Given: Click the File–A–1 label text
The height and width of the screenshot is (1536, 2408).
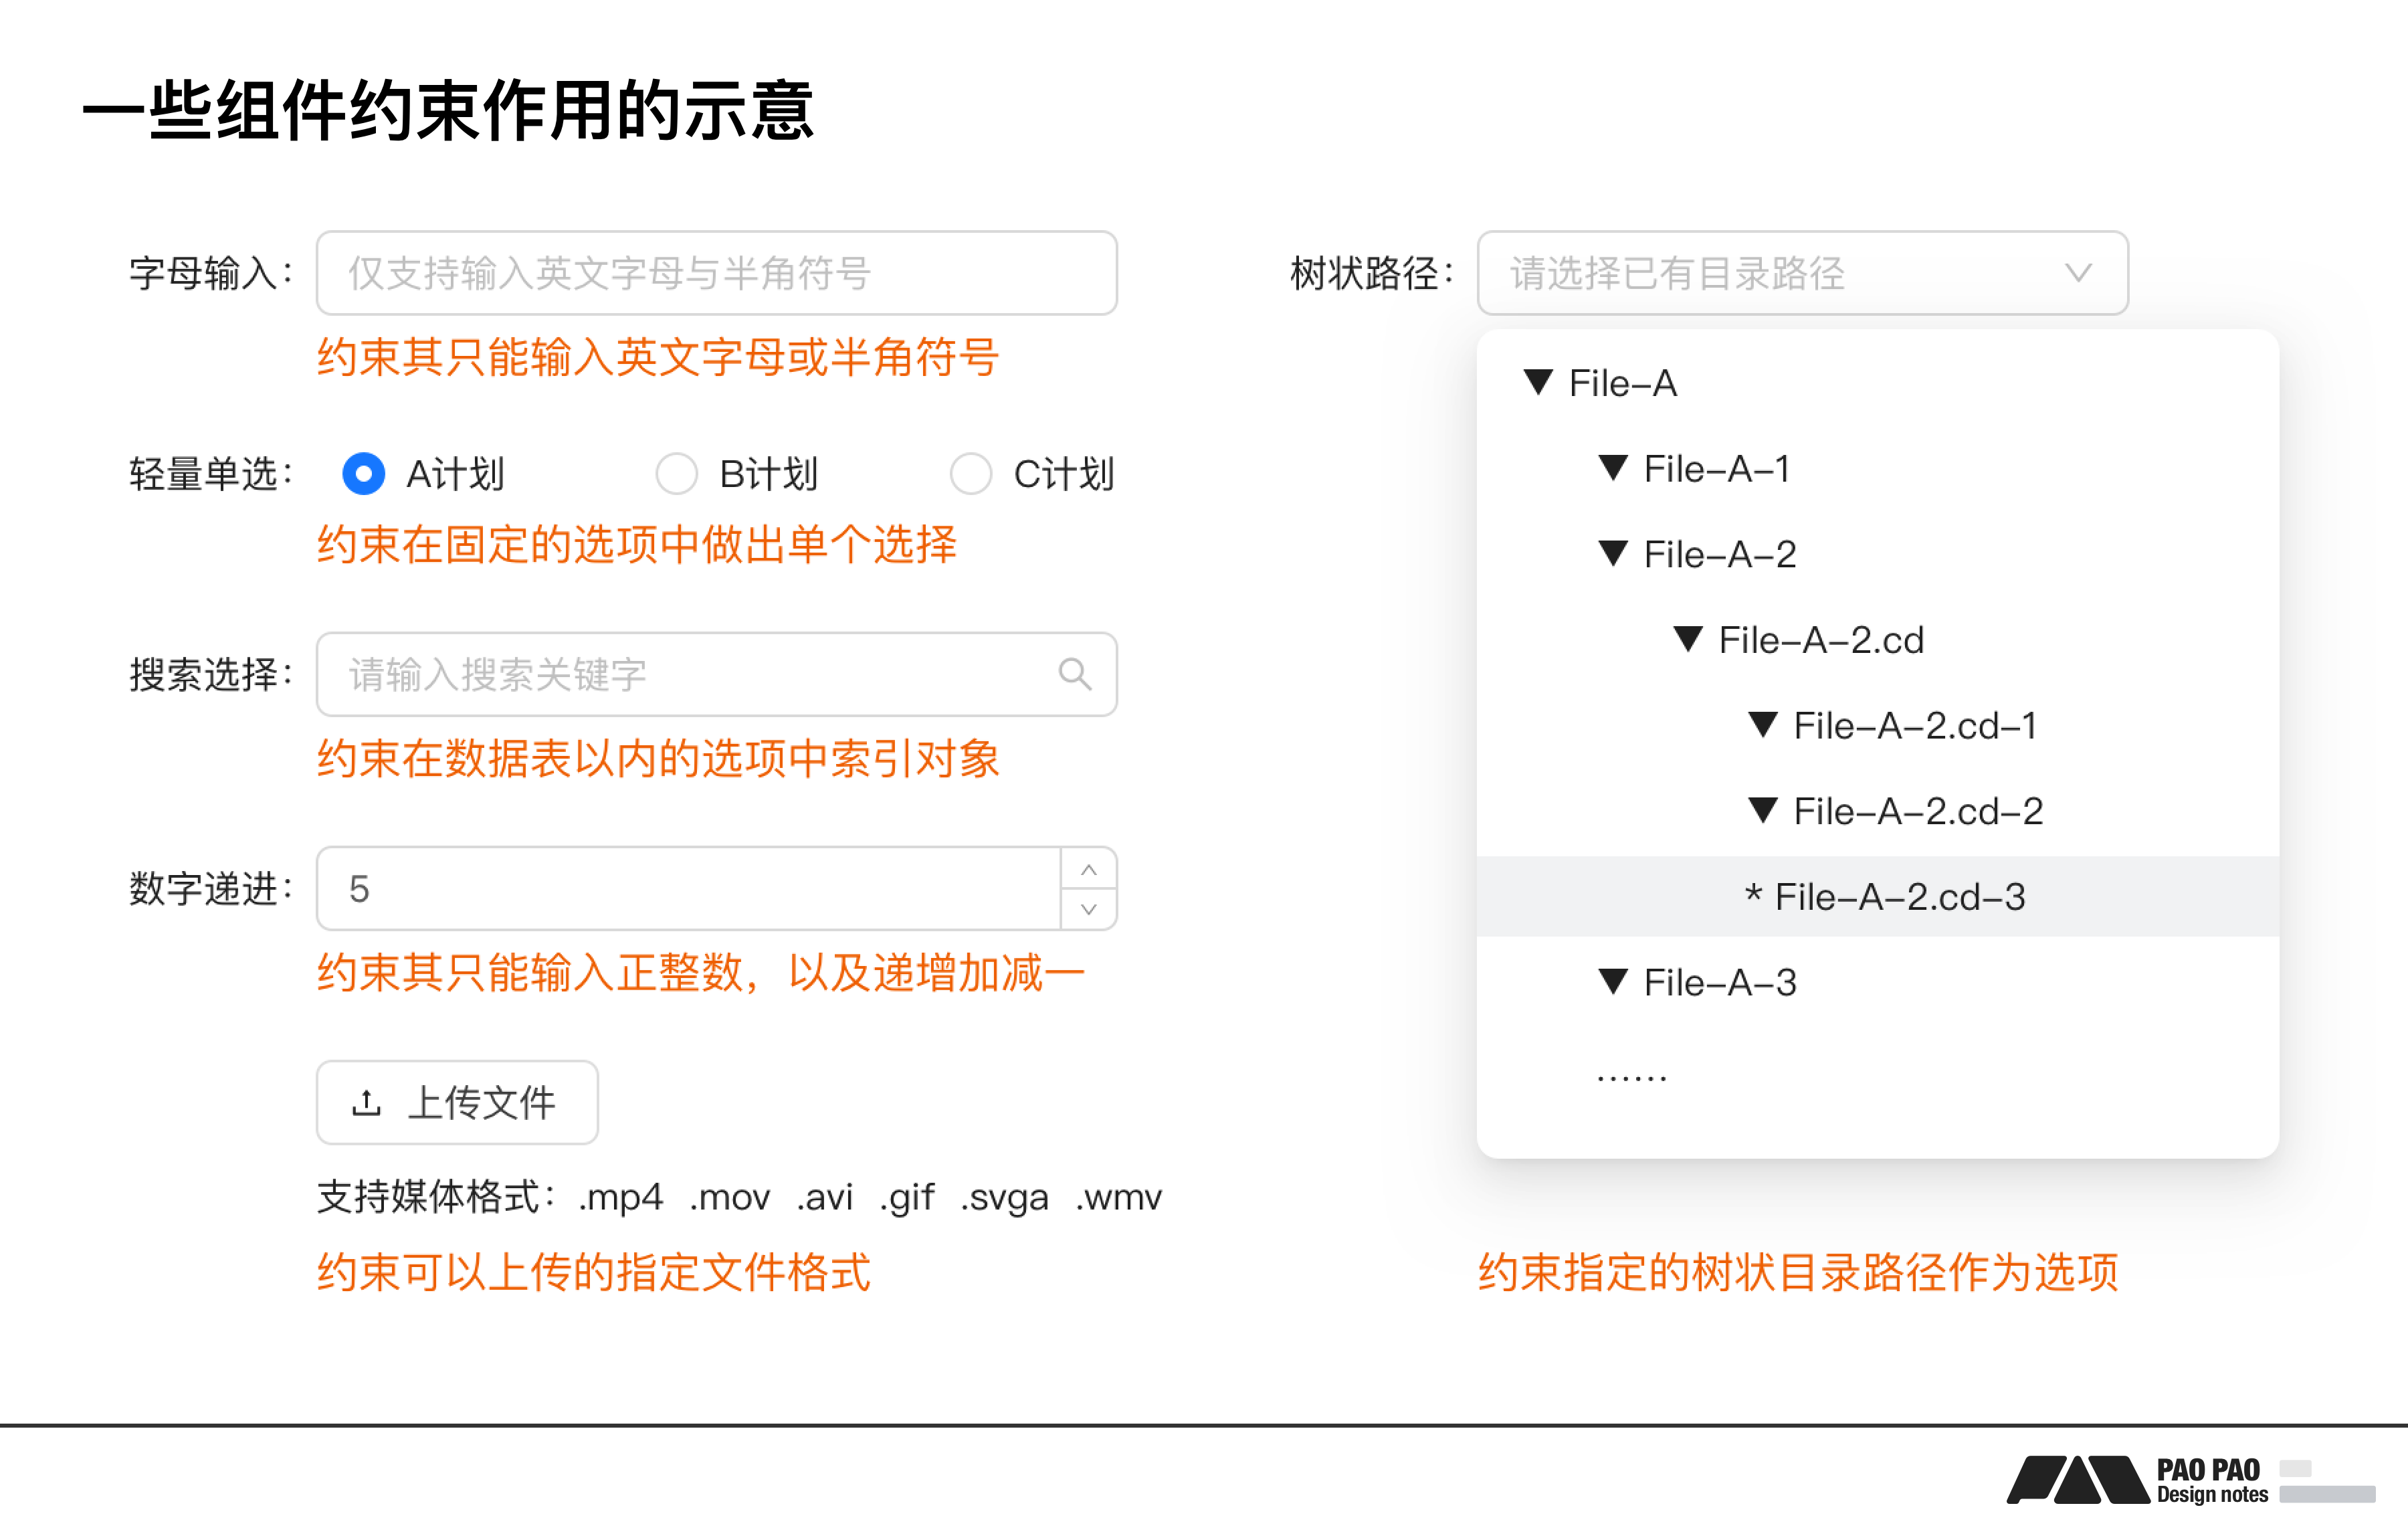Looking at the screenshot, I should click(1716, 468).
